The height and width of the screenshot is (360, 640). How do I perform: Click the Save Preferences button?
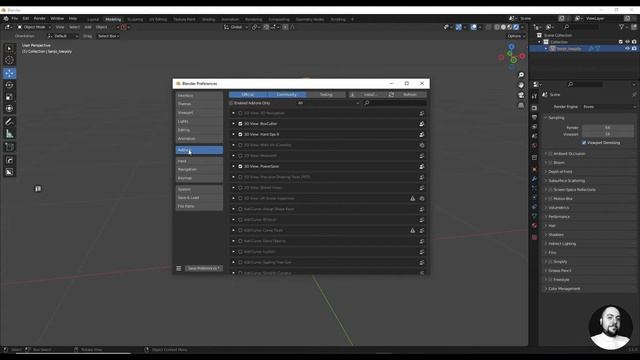tap(204, 268)
